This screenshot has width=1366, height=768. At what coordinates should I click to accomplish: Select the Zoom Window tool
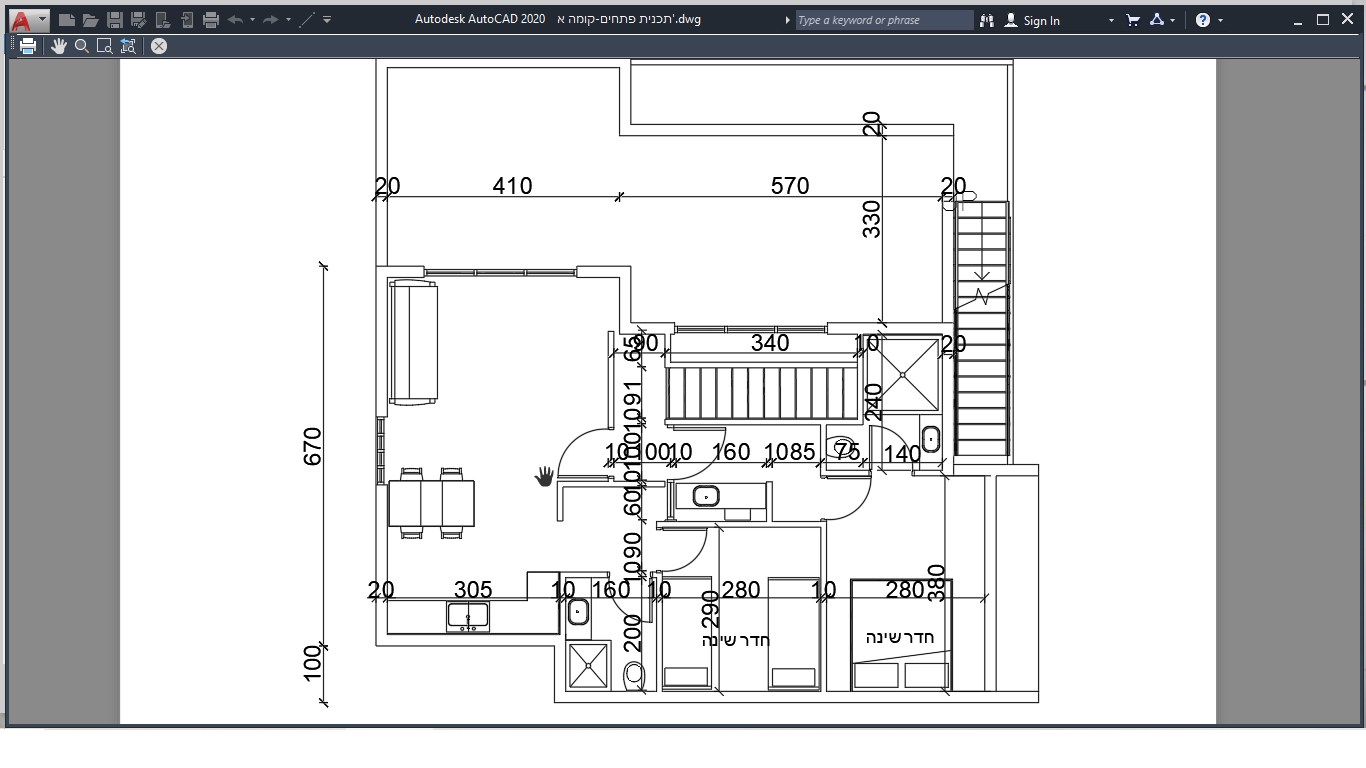pyautogui.click(x=105, y=45)
